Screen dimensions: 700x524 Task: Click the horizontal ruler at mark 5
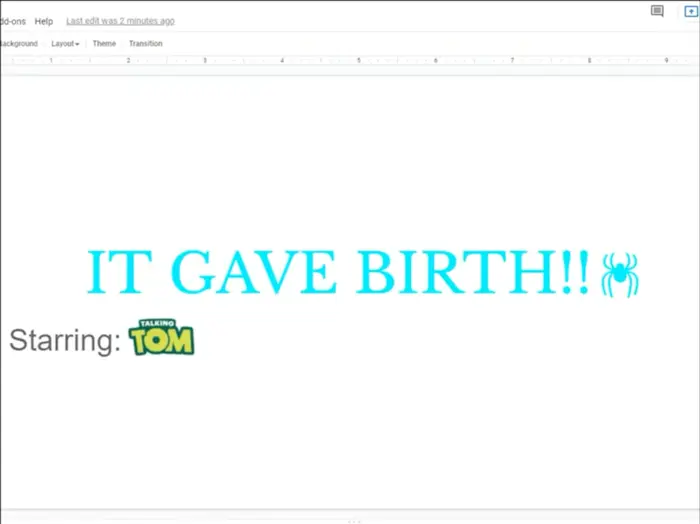358,60
